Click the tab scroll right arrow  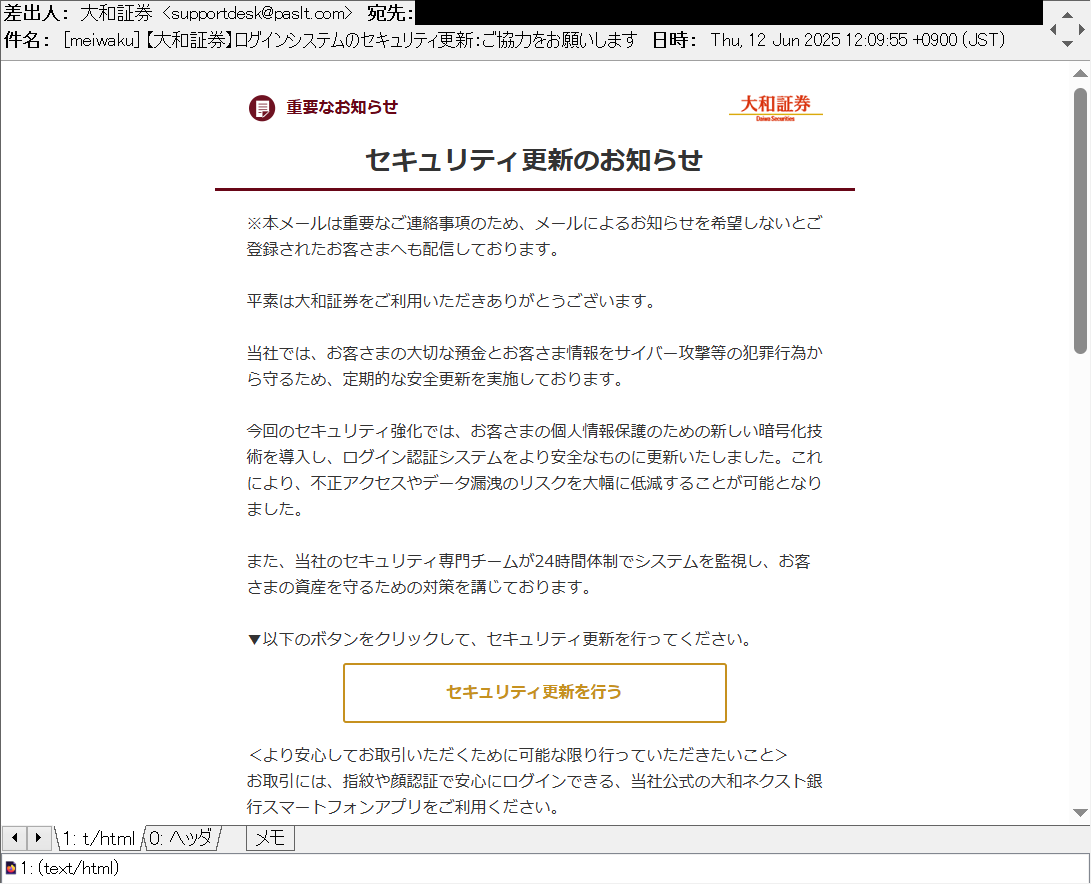(39, 837)
